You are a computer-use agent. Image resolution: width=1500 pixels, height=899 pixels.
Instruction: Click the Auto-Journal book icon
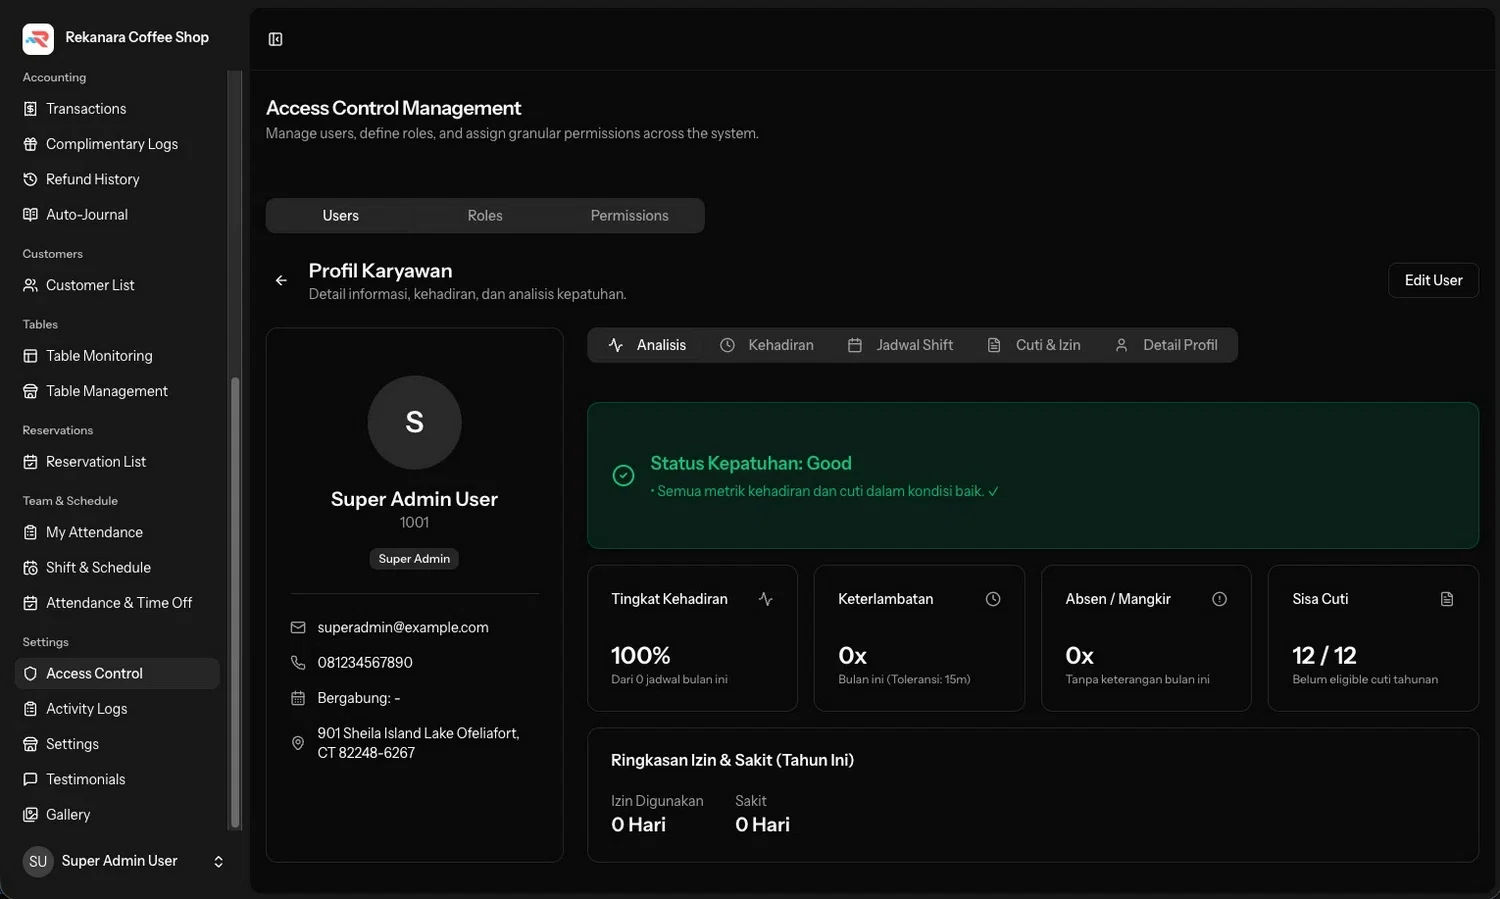coord(30,214)
